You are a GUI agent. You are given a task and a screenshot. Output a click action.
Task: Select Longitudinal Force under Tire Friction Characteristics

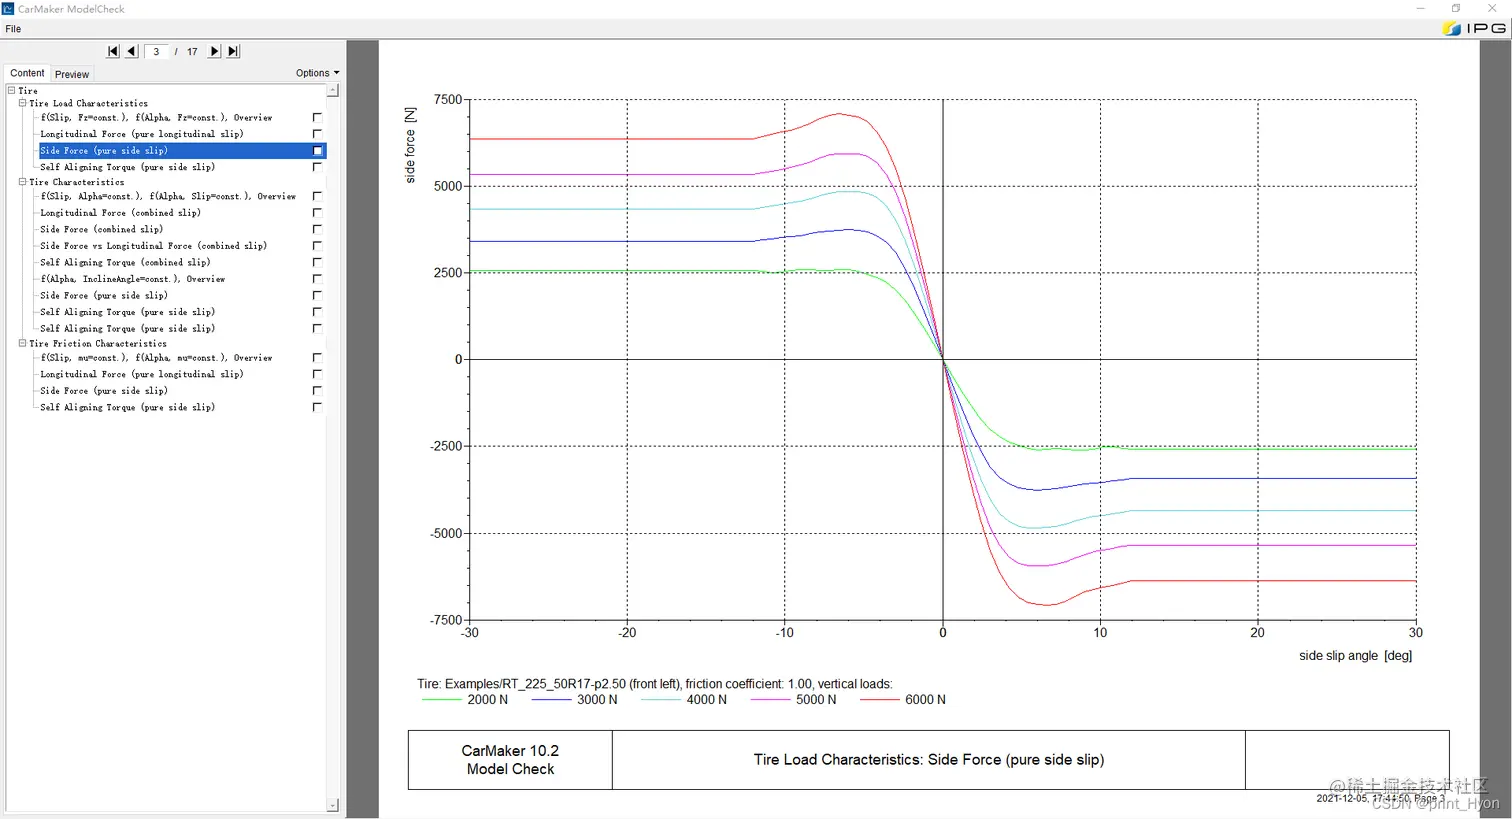(141, 374)
